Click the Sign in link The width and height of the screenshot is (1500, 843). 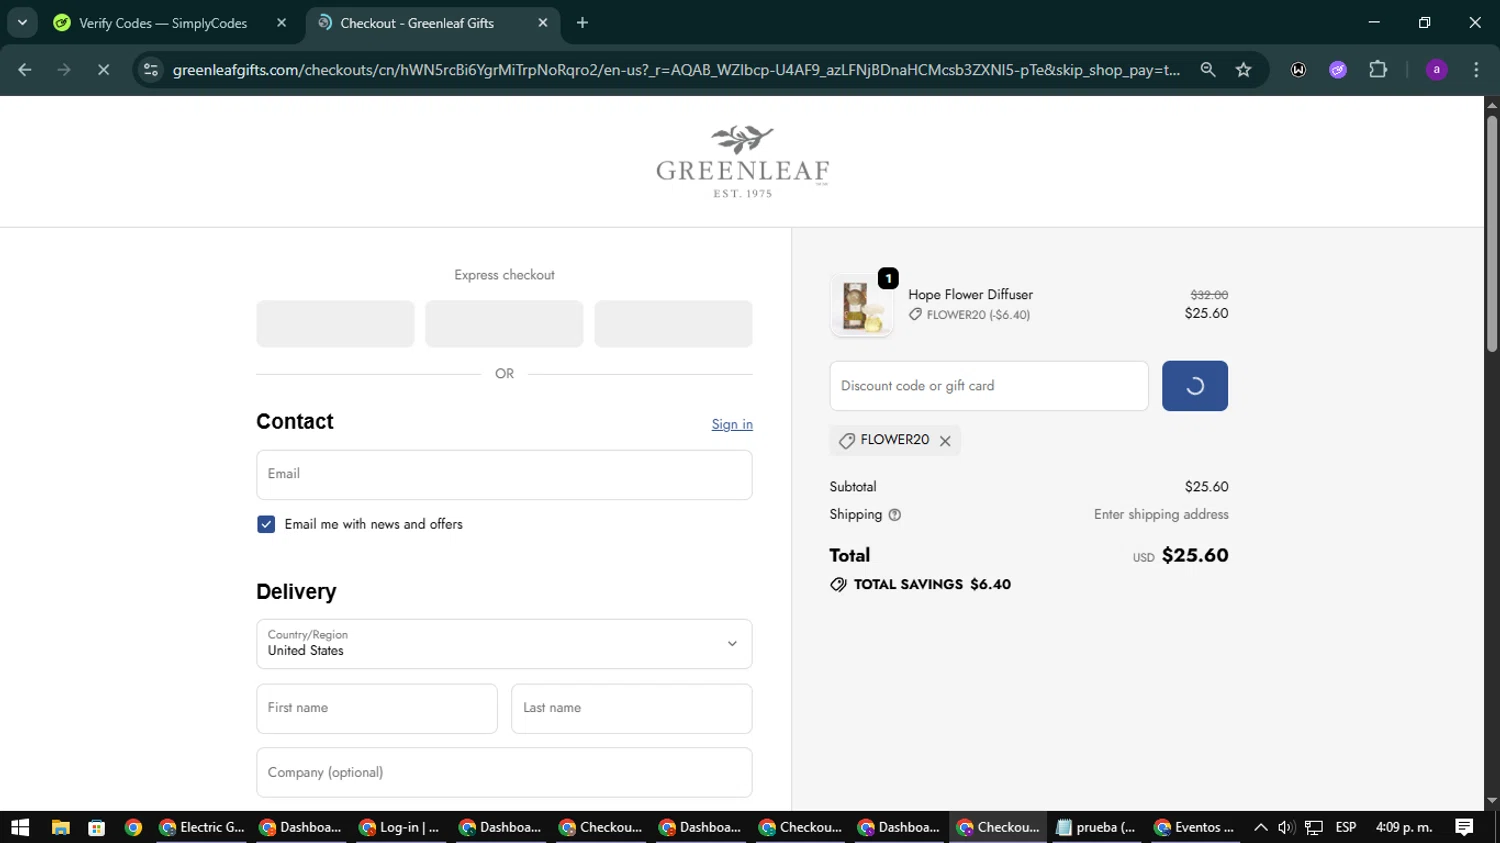point(732,425)
